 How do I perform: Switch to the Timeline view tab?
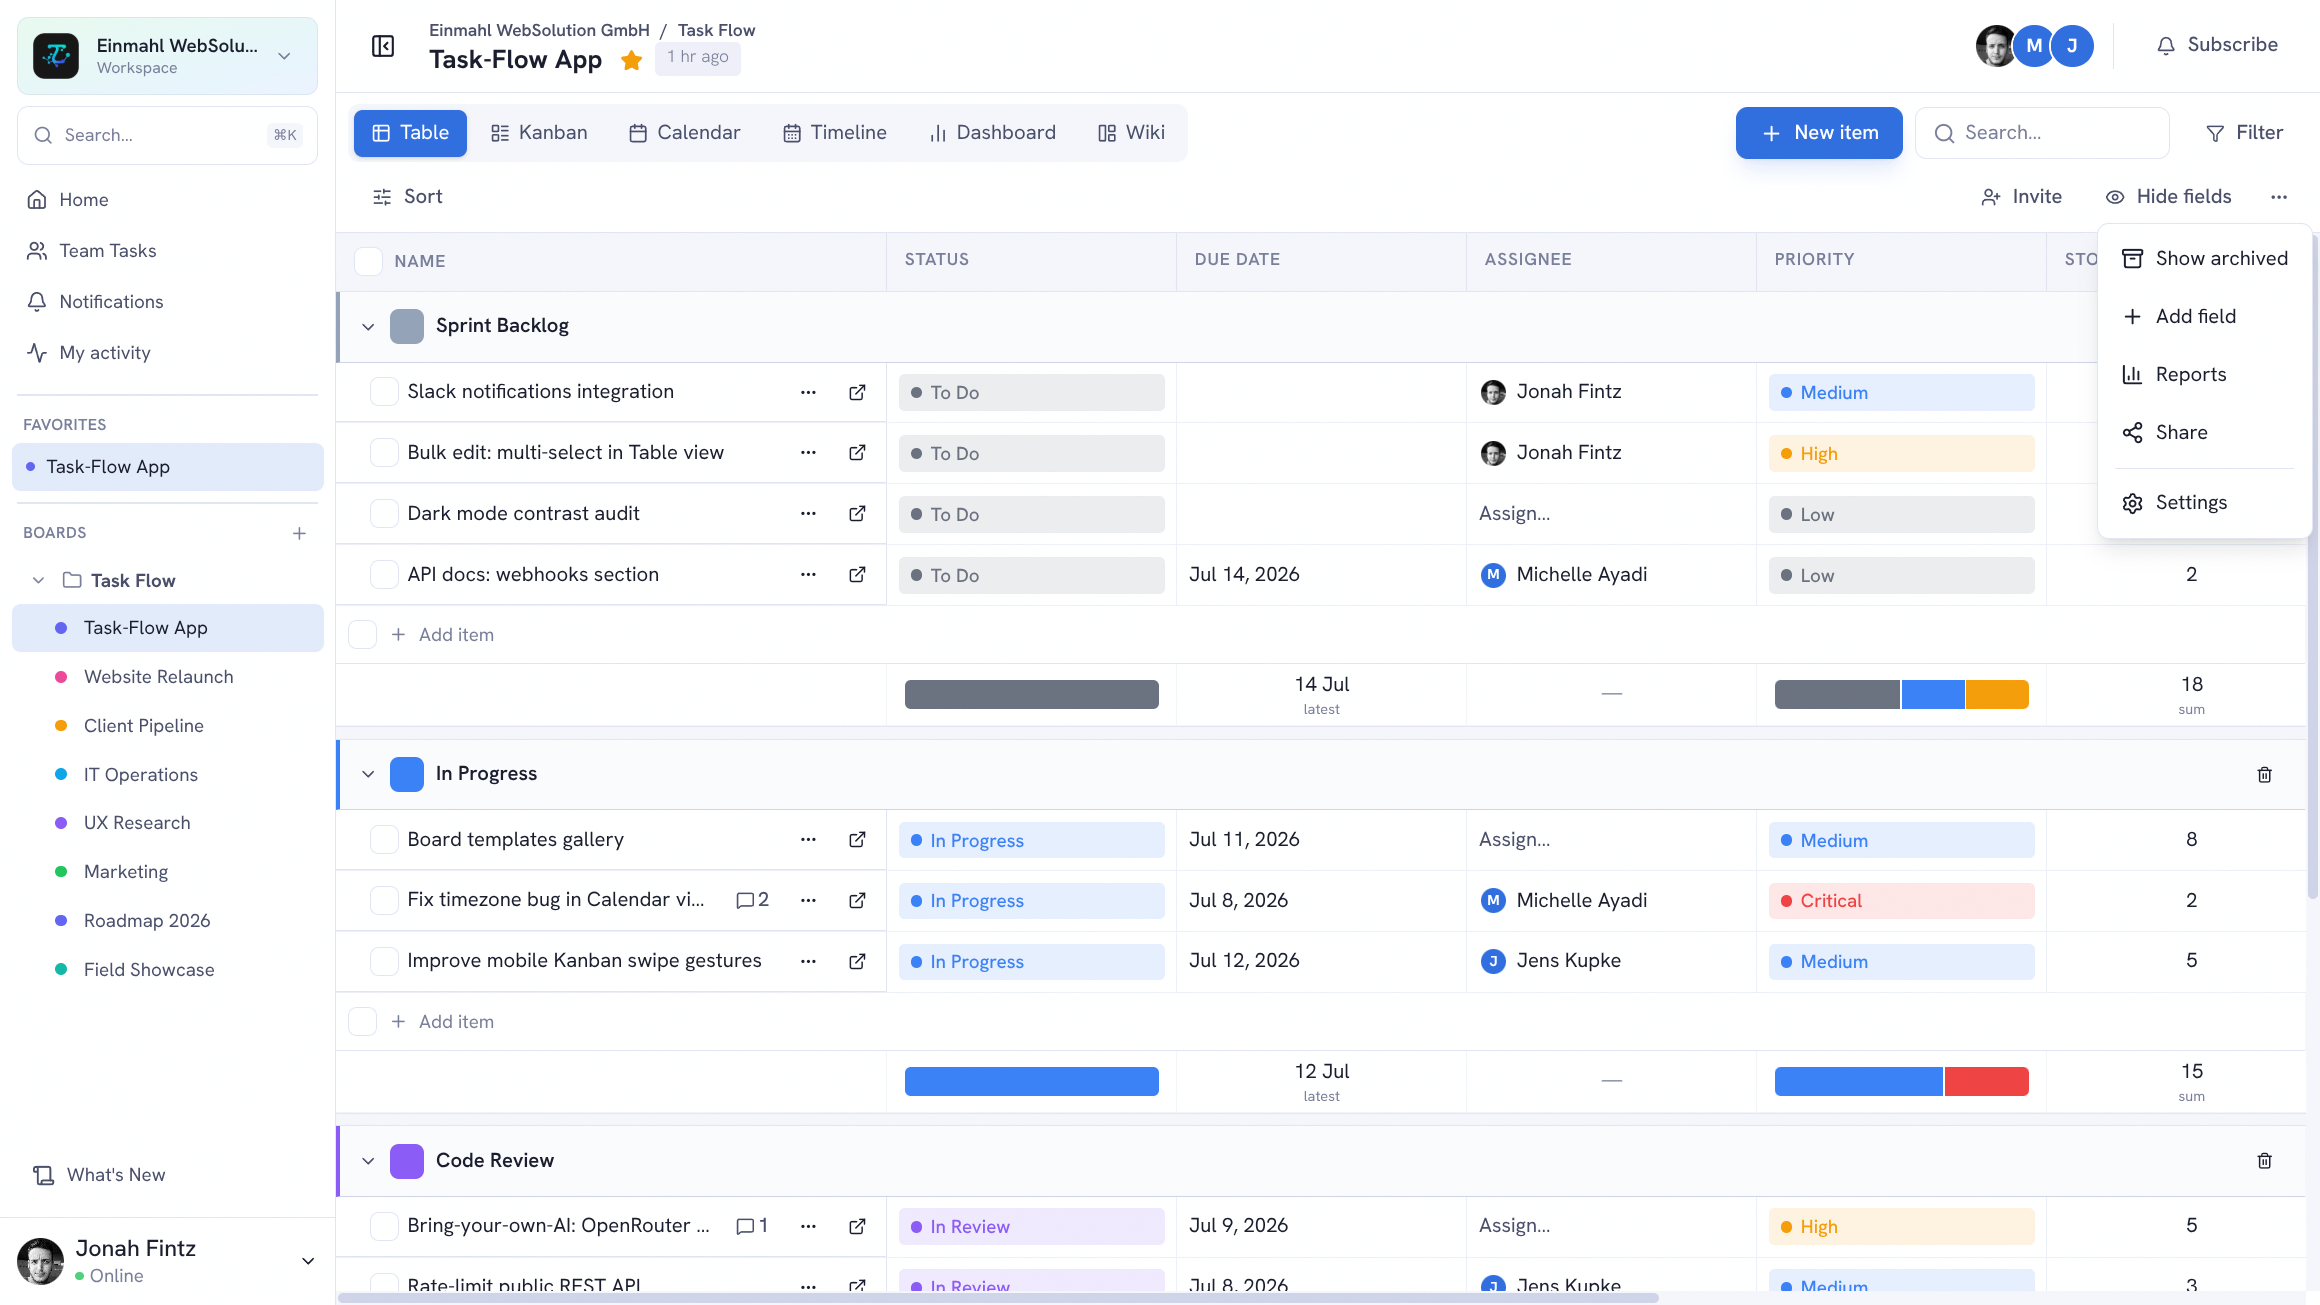coord(835,133)
